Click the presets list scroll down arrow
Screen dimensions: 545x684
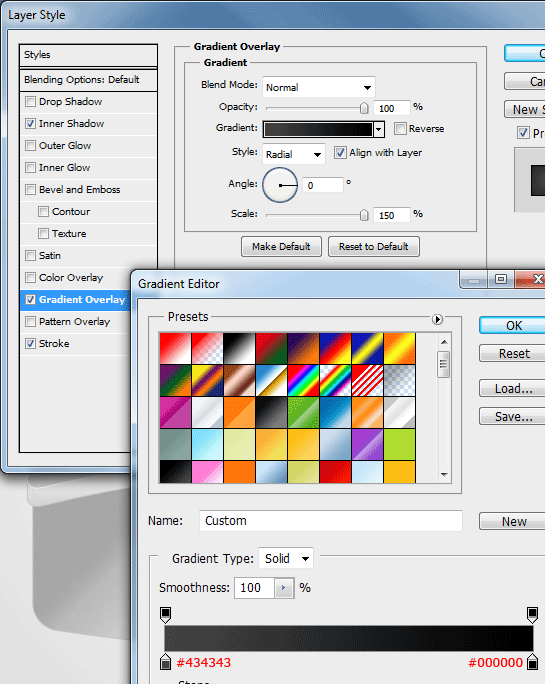tap(444, 474)
